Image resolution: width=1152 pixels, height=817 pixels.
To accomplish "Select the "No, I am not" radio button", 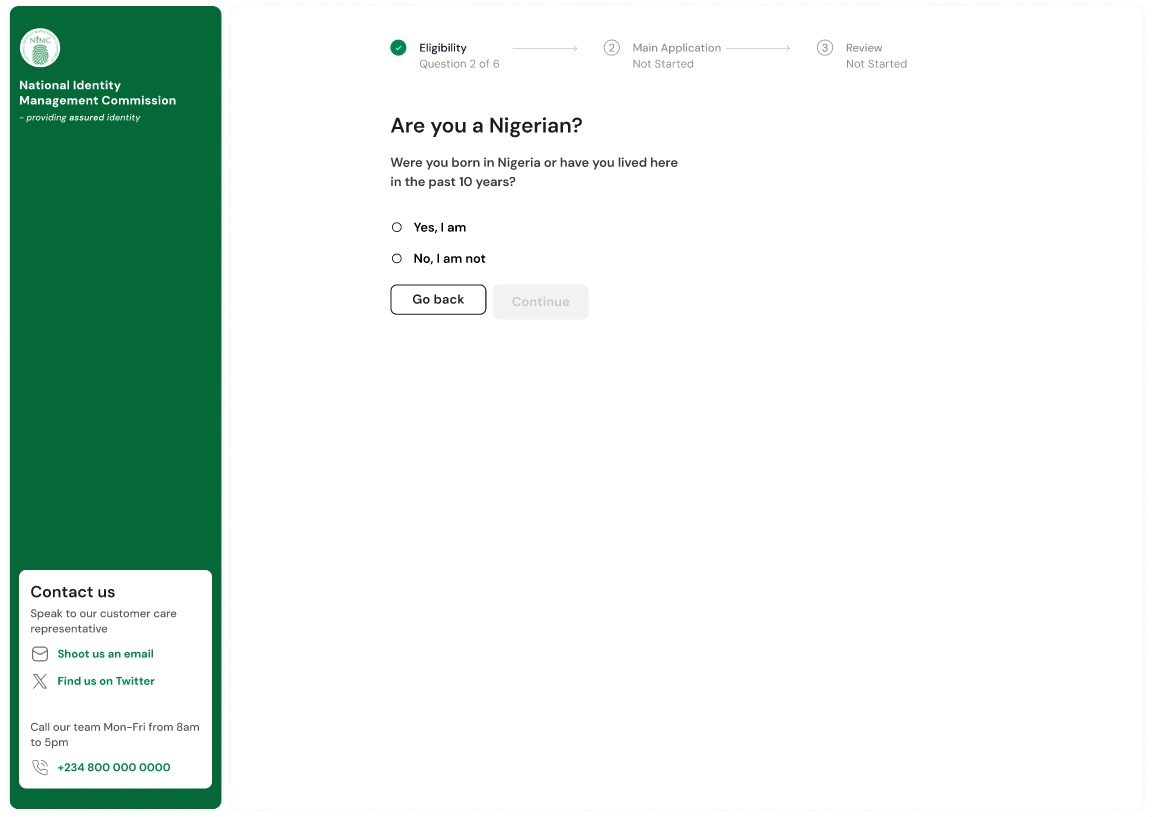I will [x=397, y=258].
